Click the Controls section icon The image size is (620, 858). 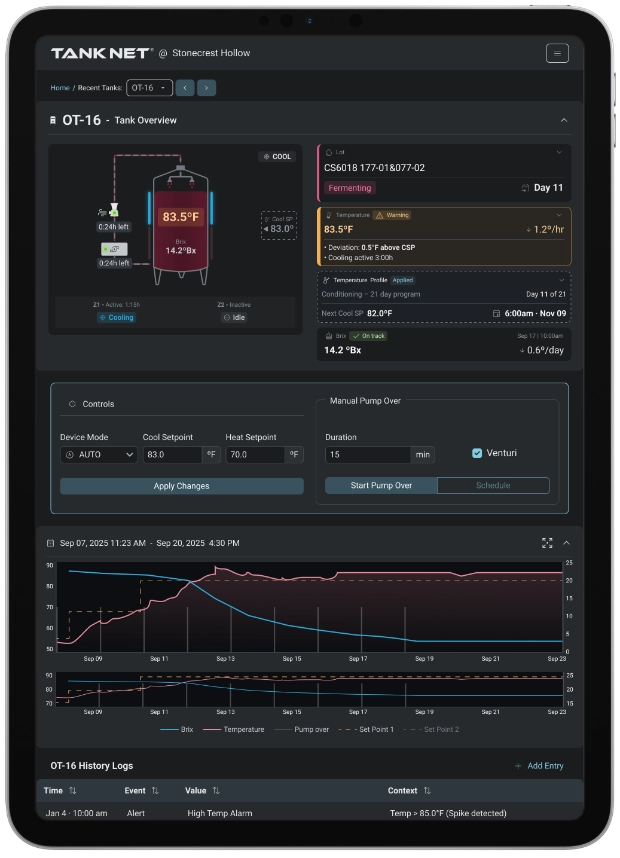[x=72, y=404]
